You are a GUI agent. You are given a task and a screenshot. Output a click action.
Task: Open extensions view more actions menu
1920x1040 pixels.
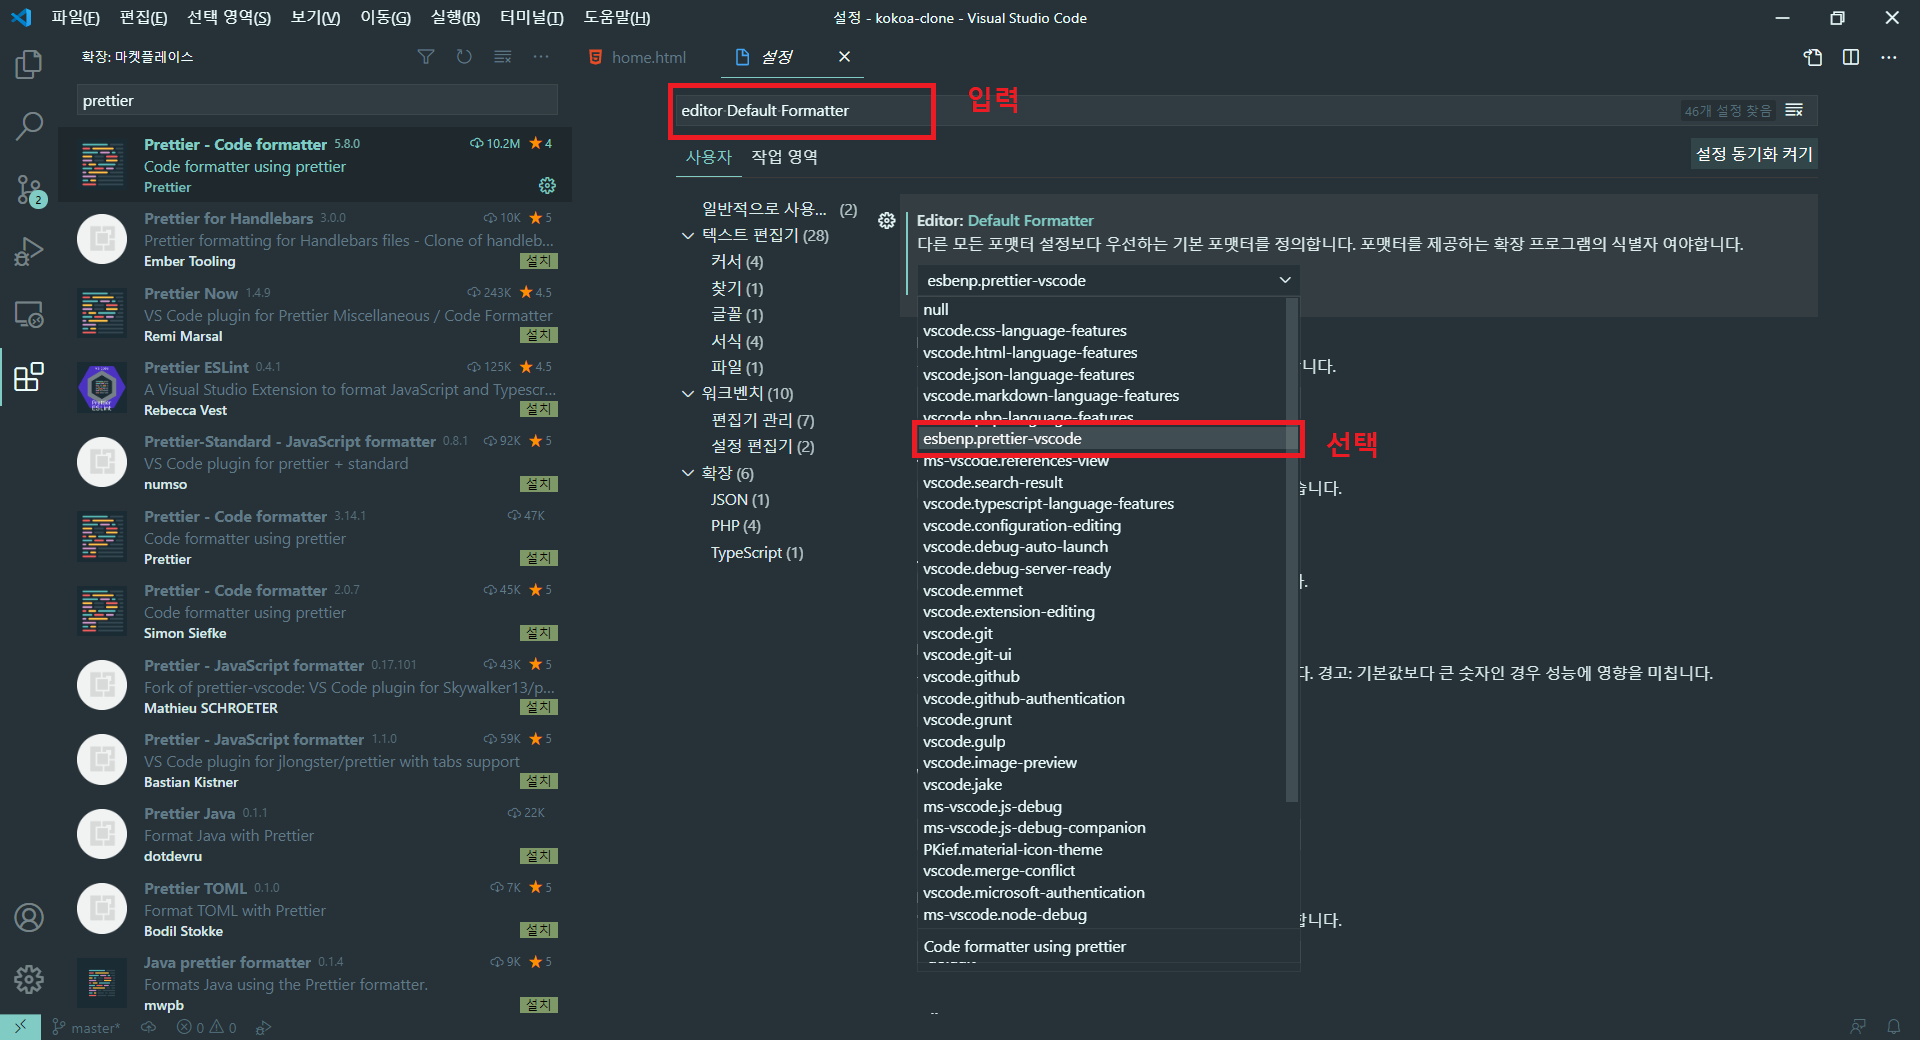[541, 57]
